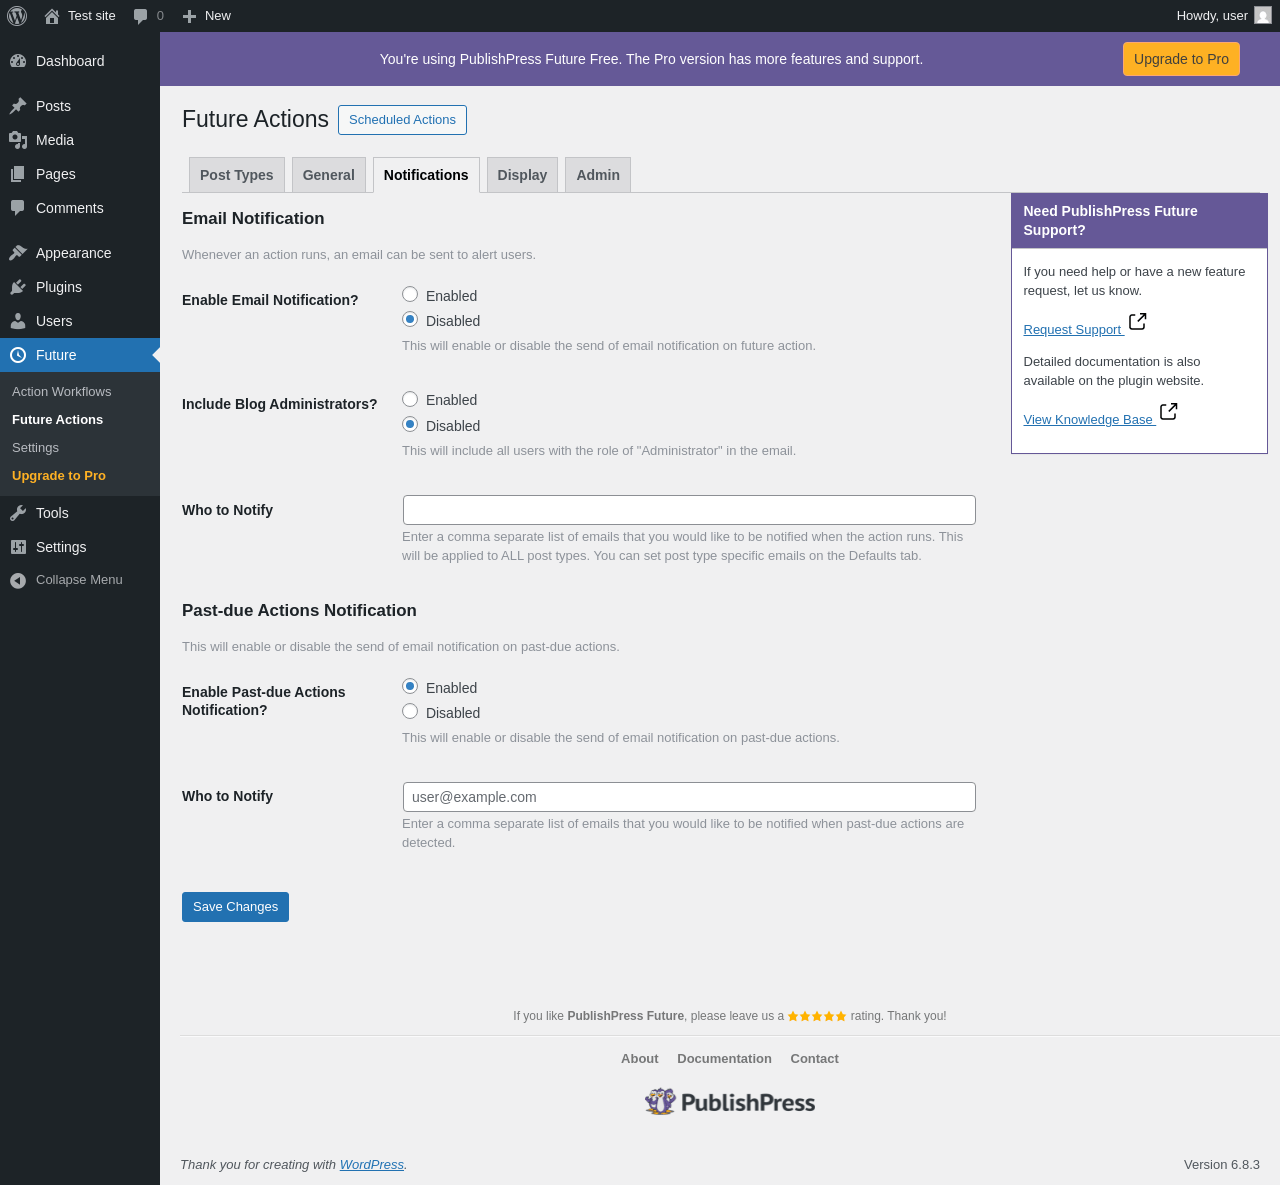Click the PublishPress footer logo
The width and height of the screenshot is (1280, 1185).
730,1102
